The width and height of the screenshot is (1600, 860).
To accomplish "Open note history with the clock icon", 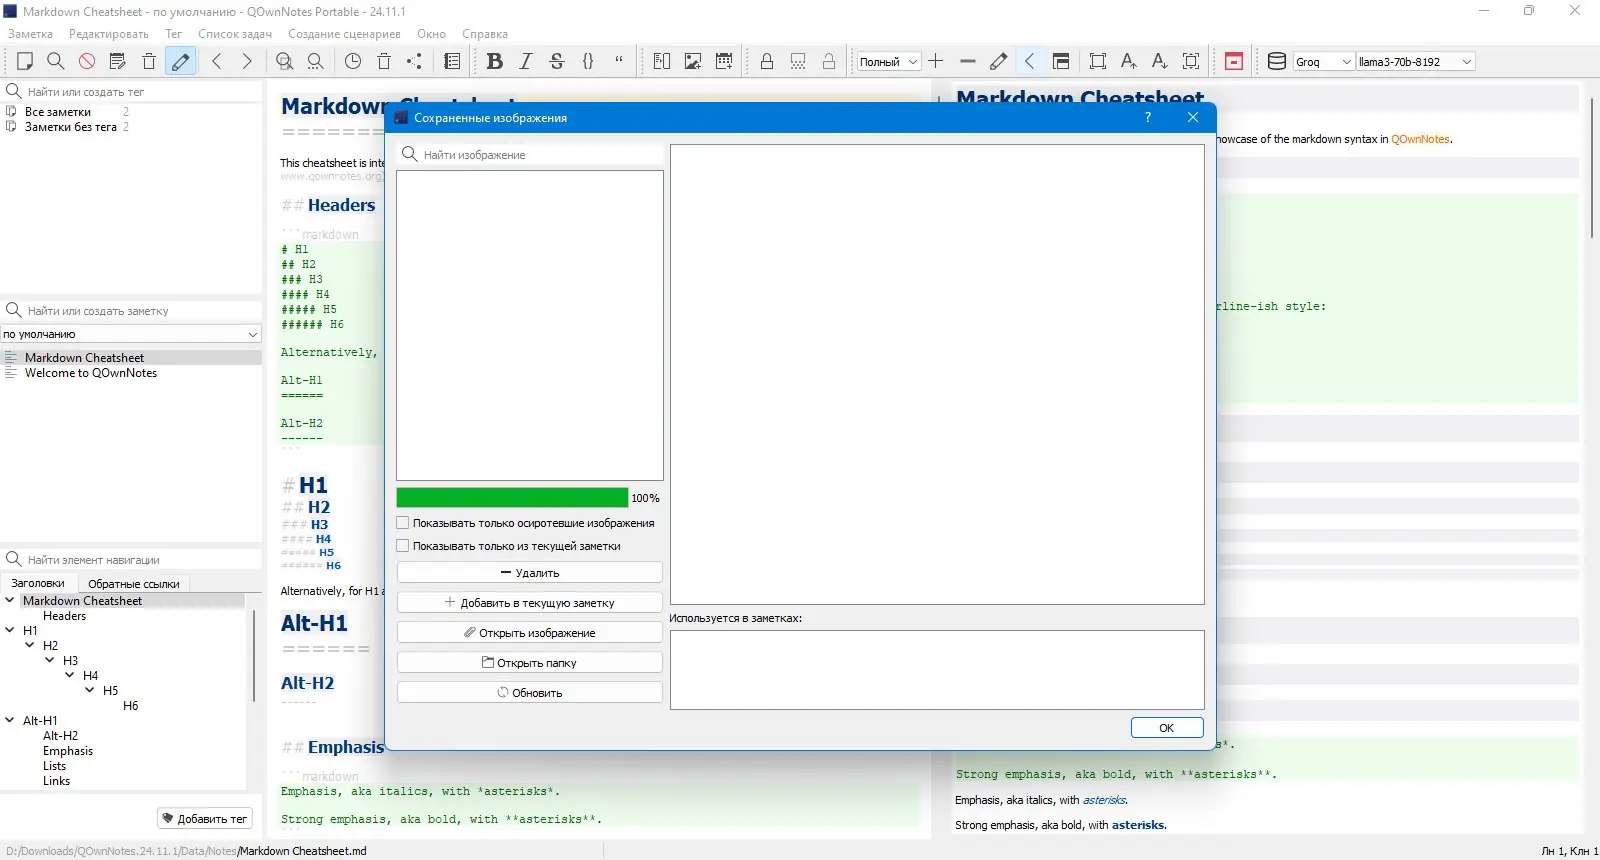I will tap(353, 61).
